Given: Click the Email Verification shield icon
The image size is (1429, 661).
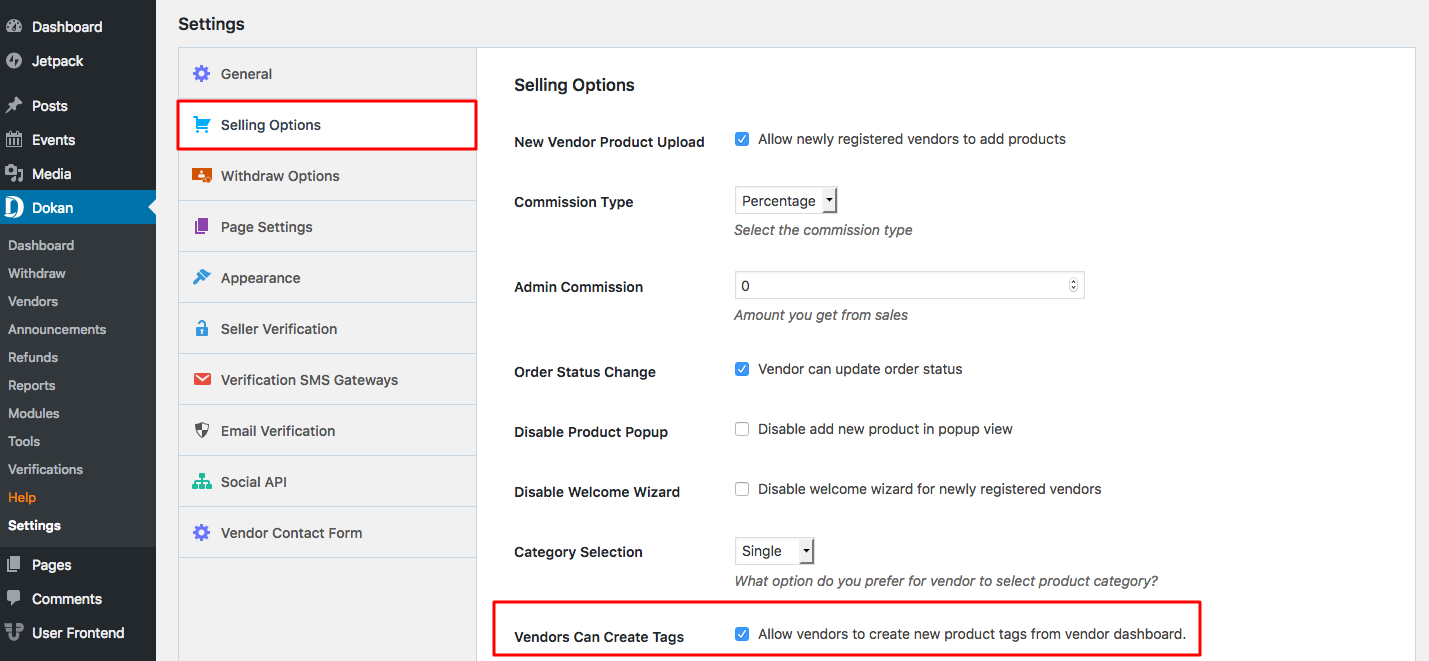Looking at the screenshot, I should pyautogui.click(x=202, y=431).
